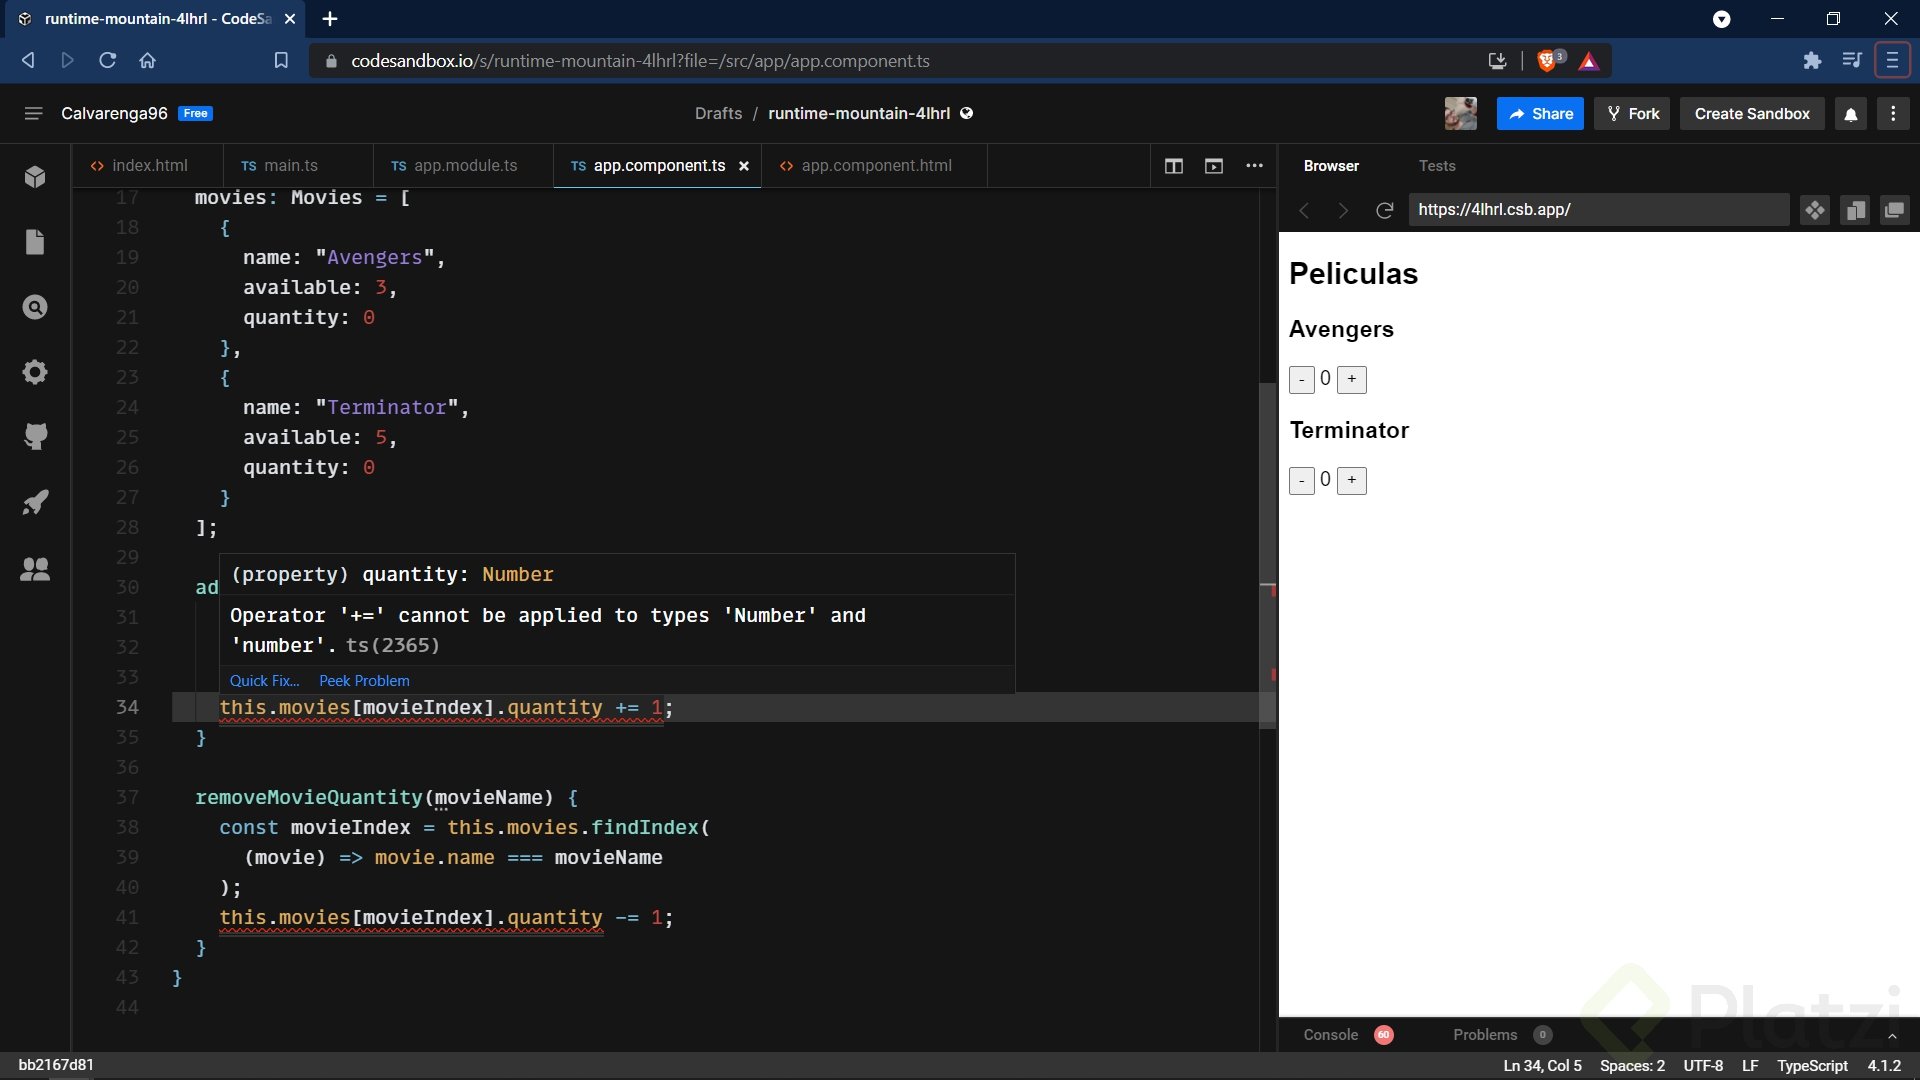Click the split editor icon
Viewport: 1920px width, 1080px height.
[x=1174, y=166]
